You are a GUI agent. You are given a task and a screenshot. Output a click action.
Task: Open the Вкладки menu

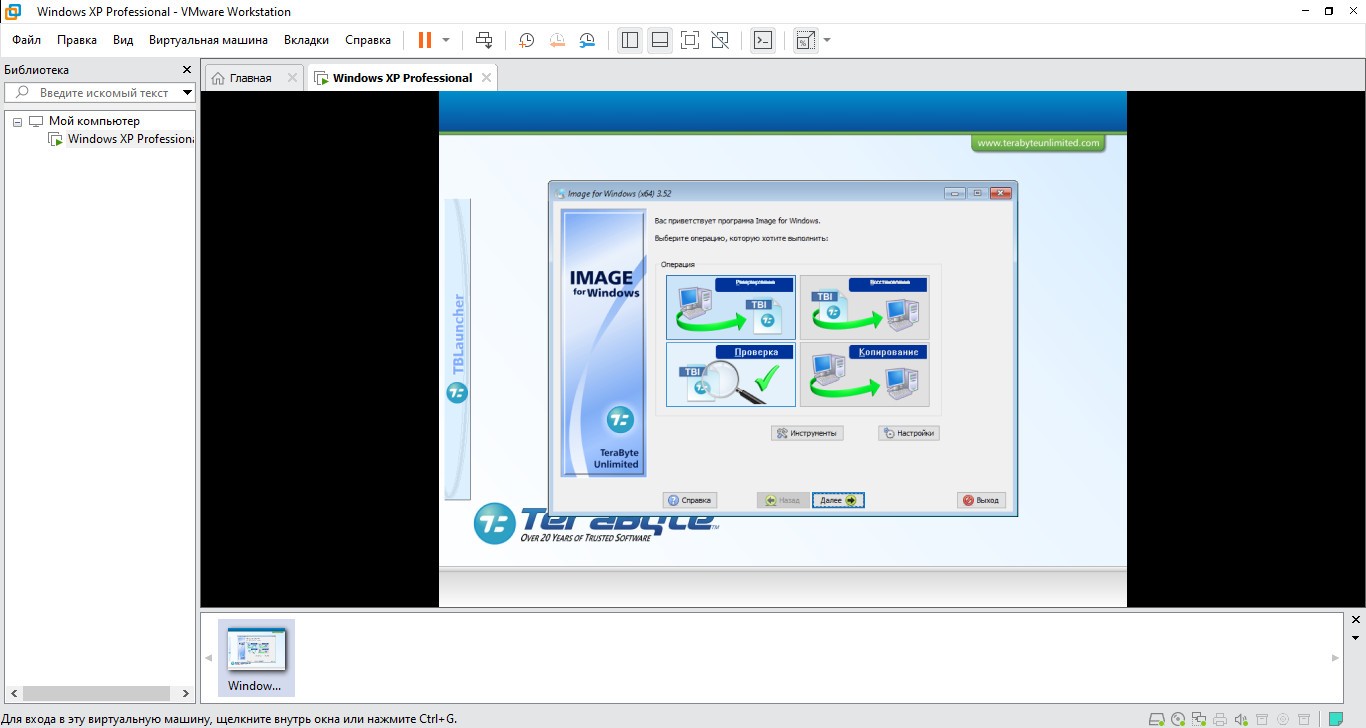point(306,40)
